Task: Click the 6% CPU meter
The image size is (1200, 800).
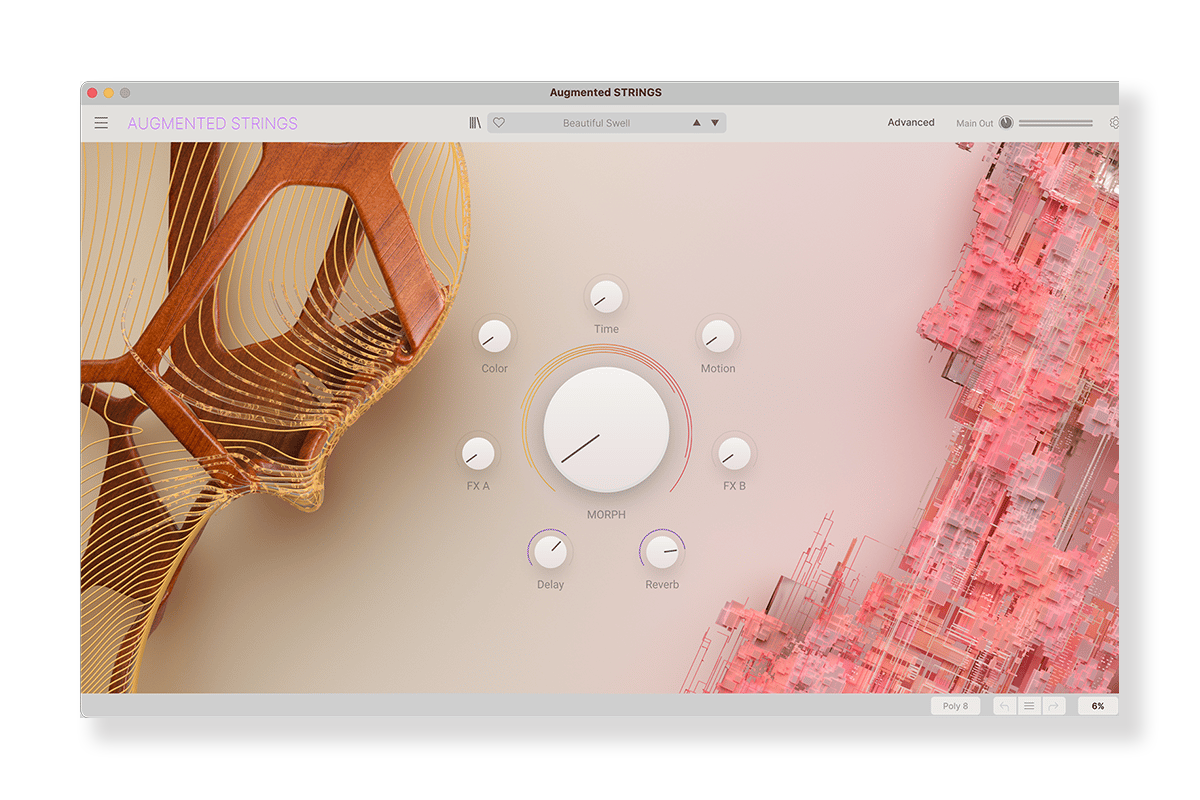Action: click(x=1098, y=706)
